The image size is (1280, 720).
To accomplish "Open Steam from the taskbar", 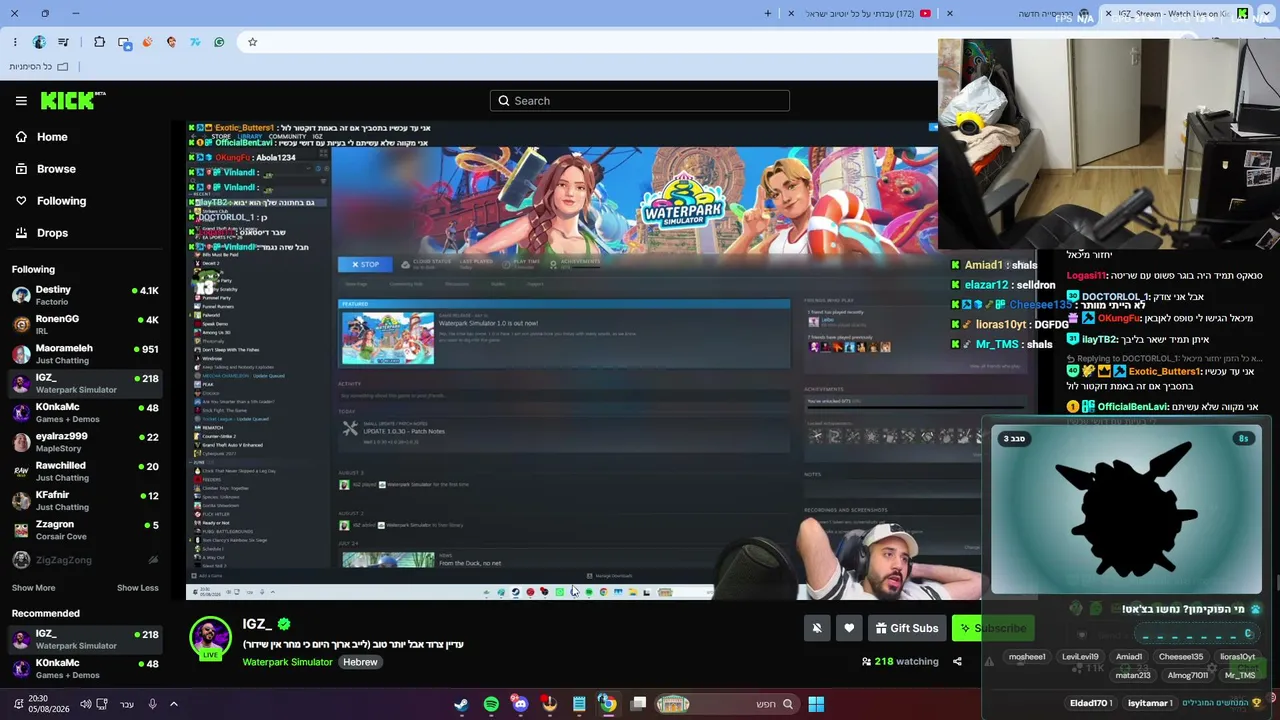I will point(461,704).
